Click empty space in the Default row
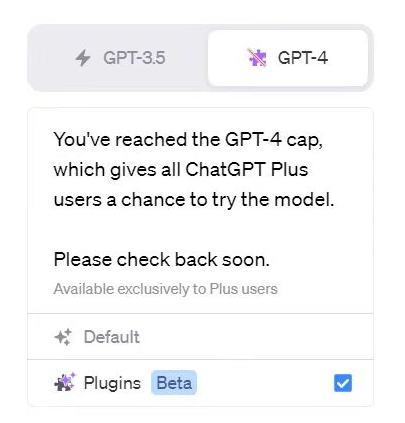 (253, 337)
